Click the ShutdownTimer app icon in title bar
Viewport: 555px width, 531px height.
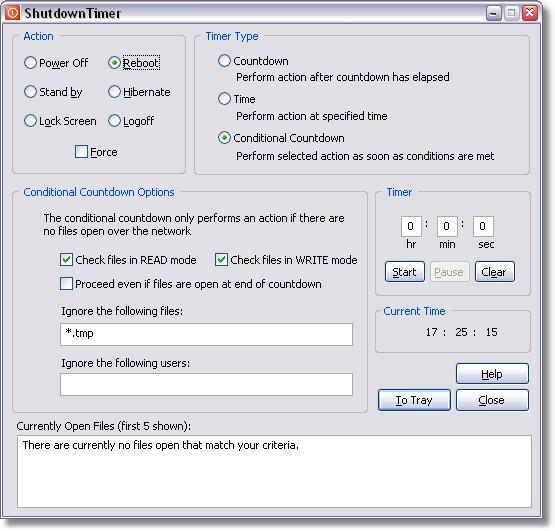point(12,13)
